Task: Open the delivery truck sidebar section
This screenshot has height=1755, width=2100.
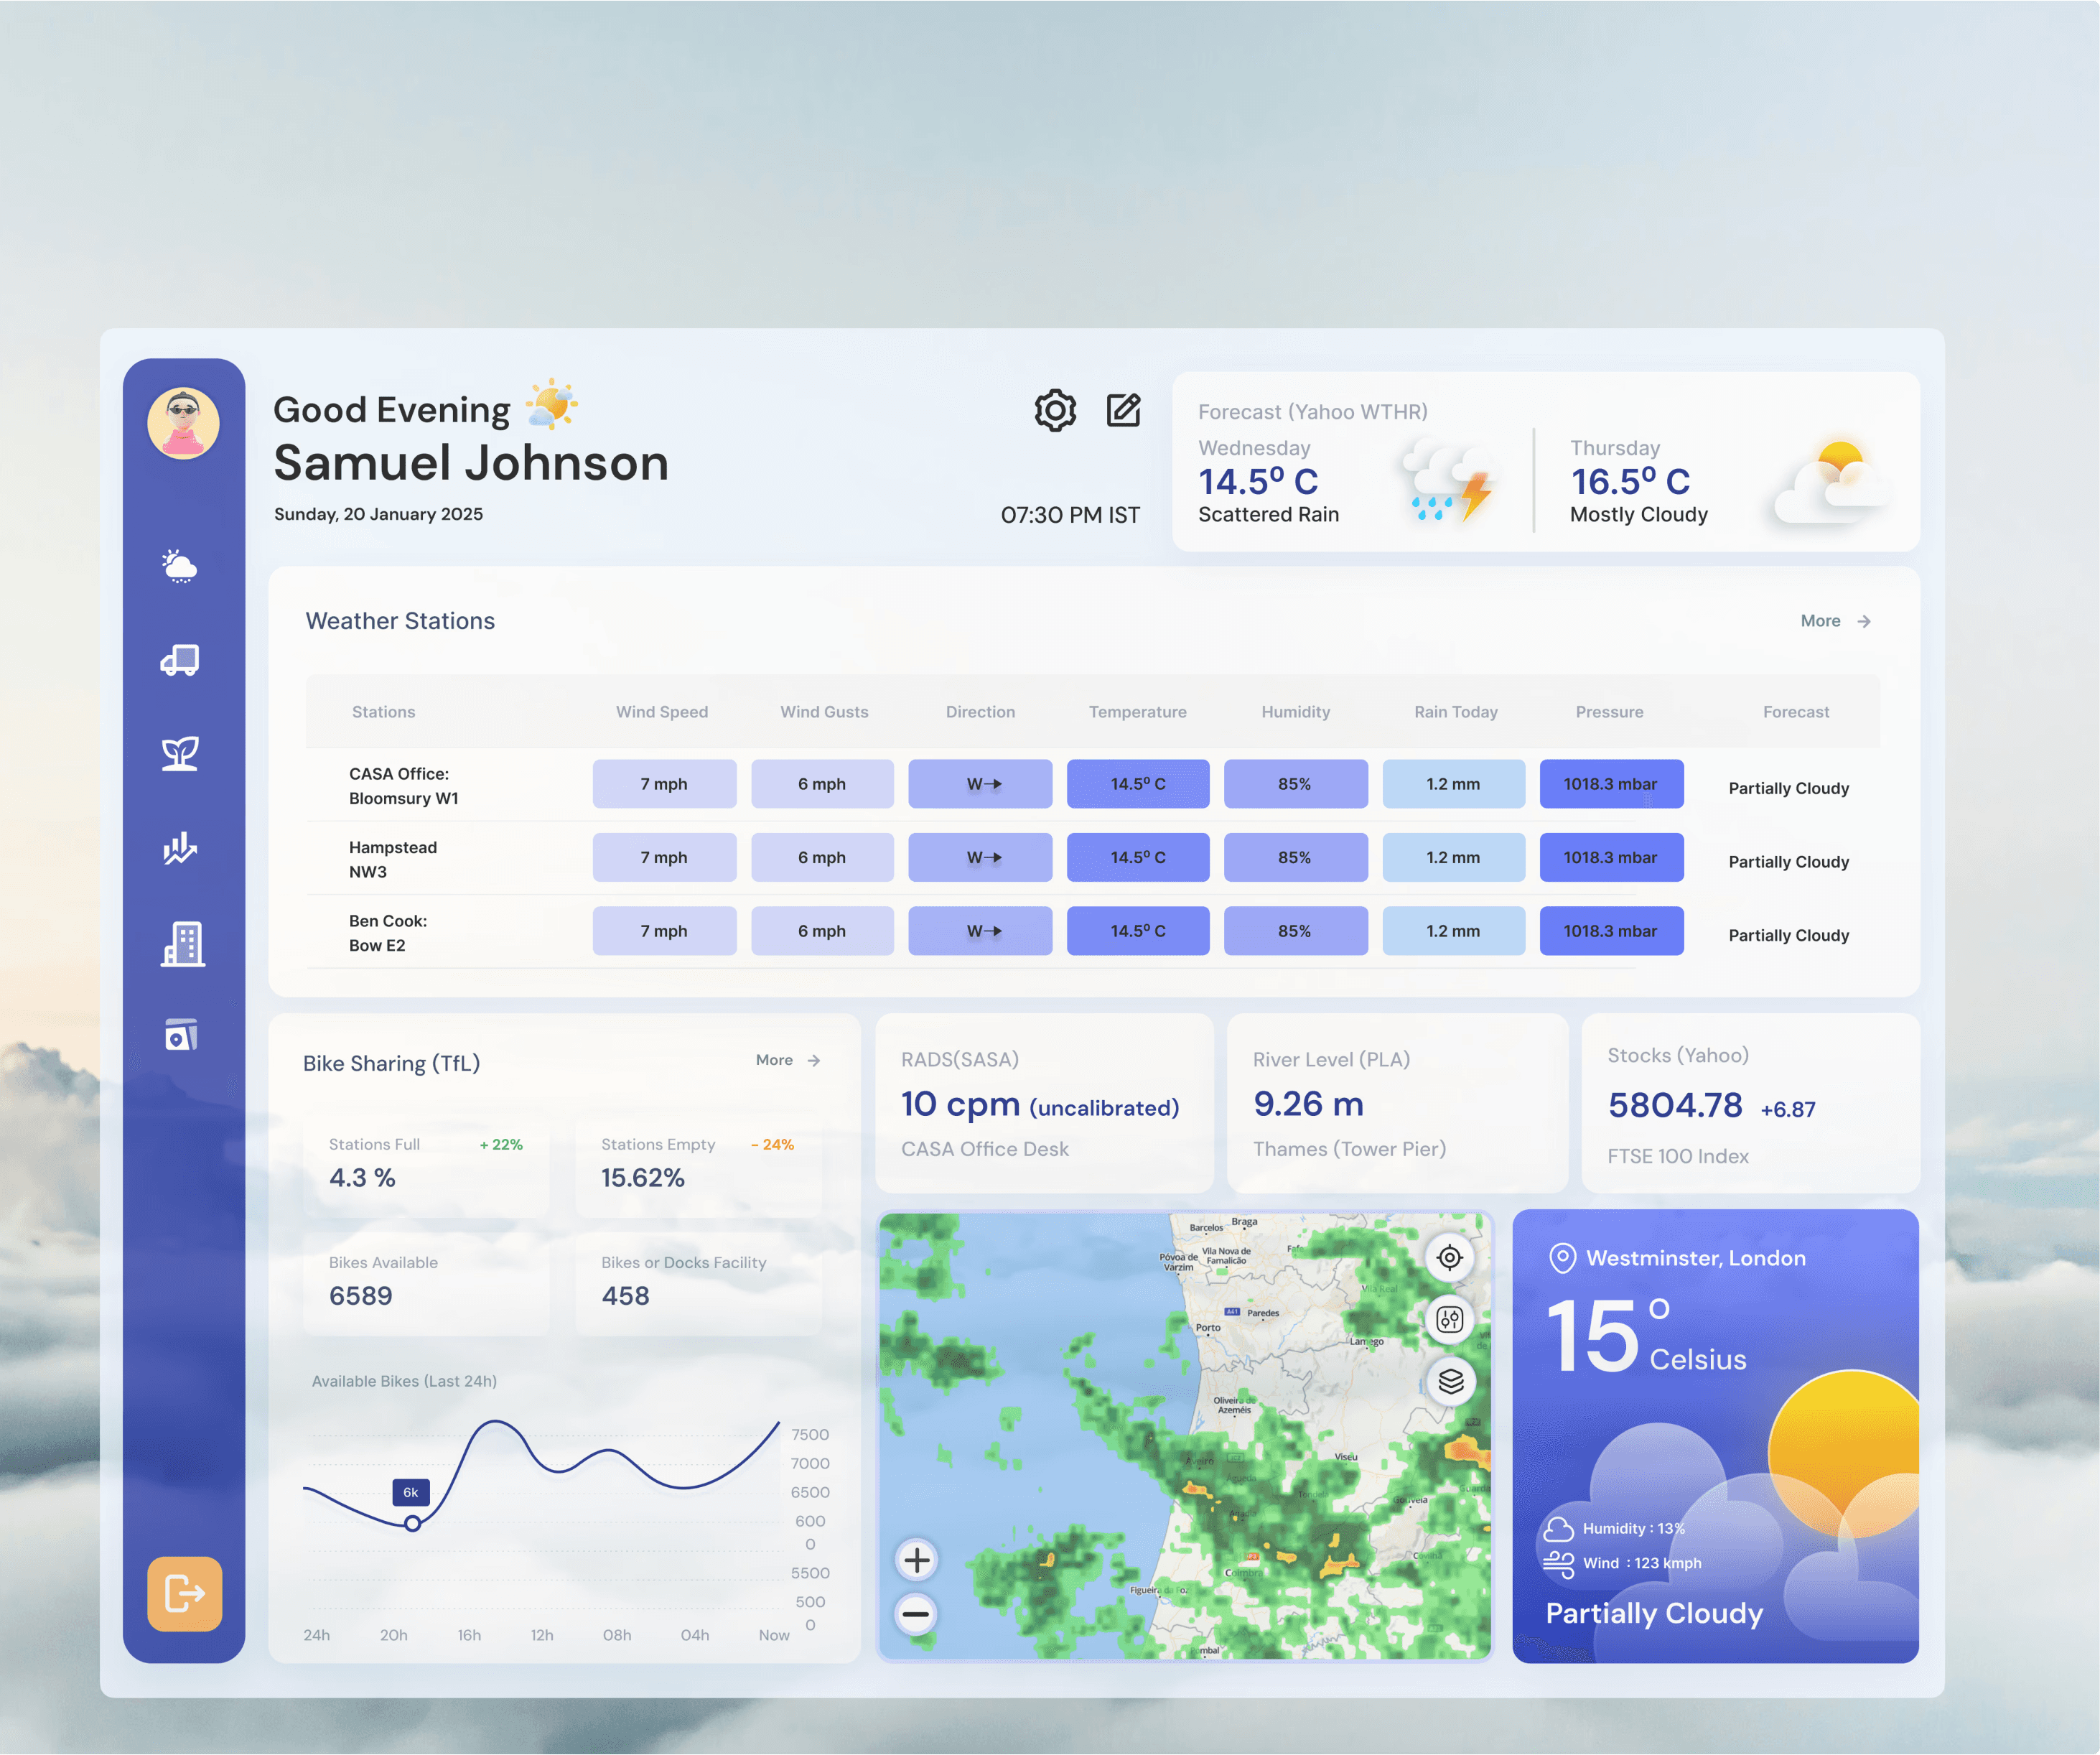Action: click(180, 660)
